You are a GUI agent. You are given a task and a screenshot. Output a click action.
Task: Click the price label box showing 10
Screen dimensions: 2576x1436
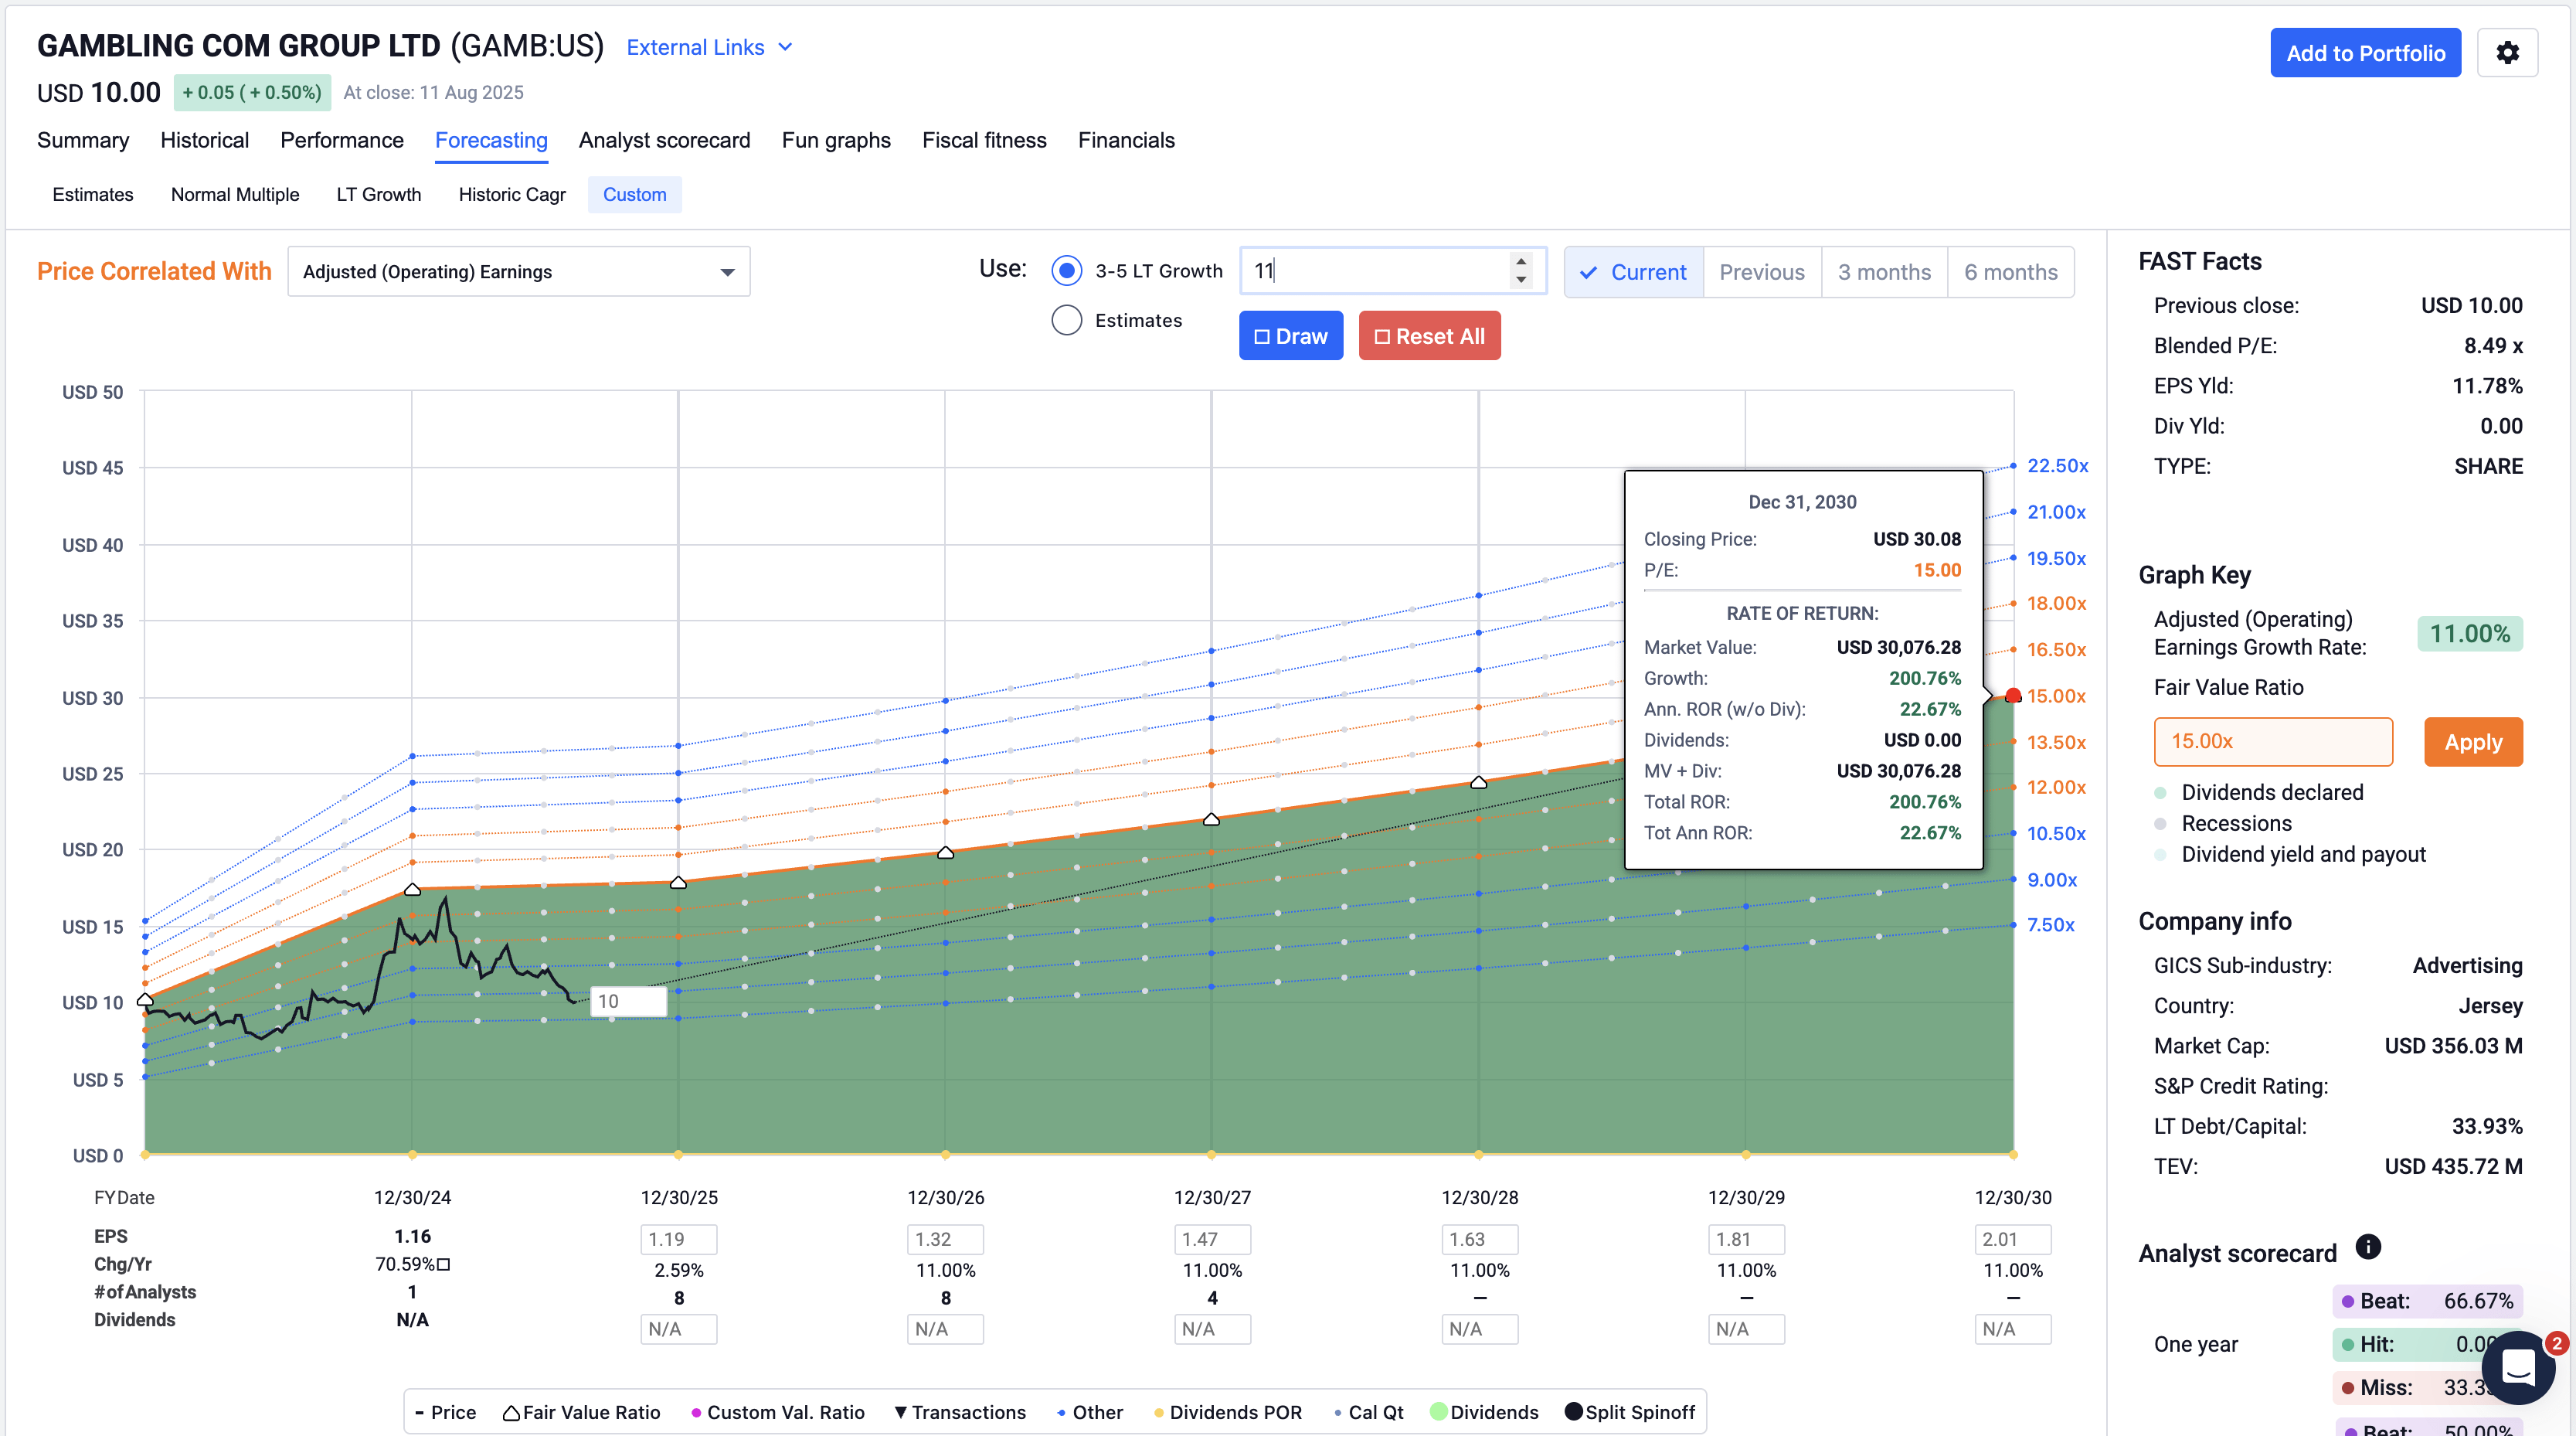coord(628,1001)
